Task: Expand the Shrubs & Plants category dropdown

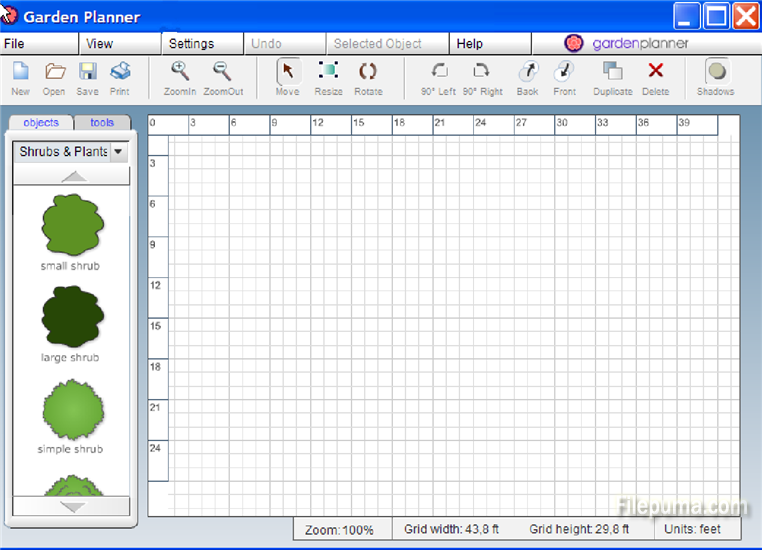Action: pos(119,152)
